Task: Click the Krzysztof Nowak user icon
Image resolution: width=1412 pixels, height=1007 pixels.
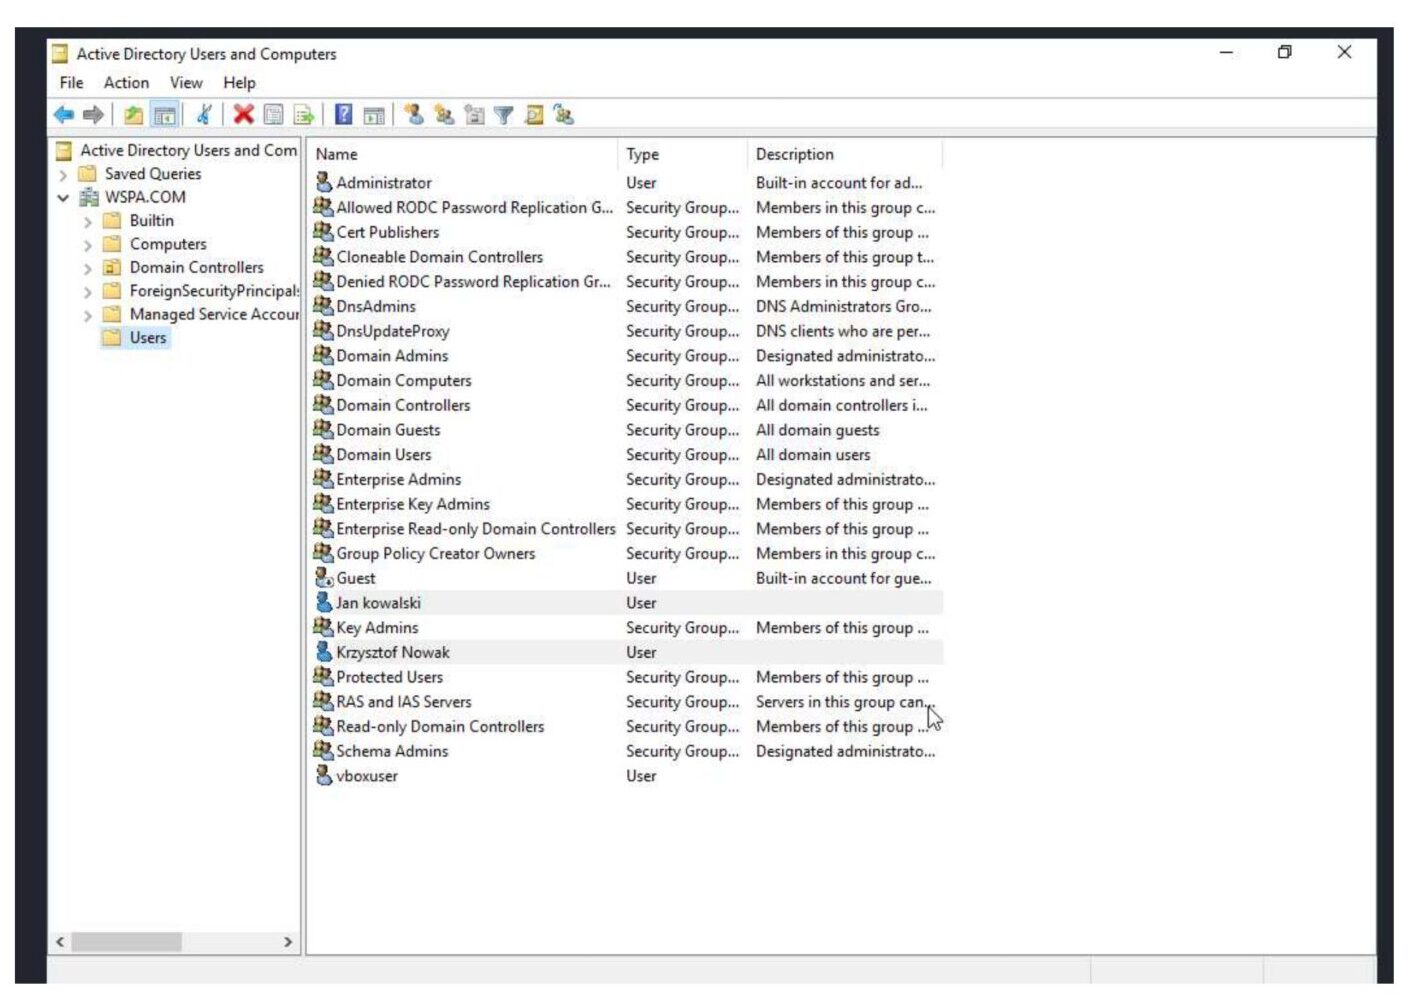Action: [x=323, y=652]
